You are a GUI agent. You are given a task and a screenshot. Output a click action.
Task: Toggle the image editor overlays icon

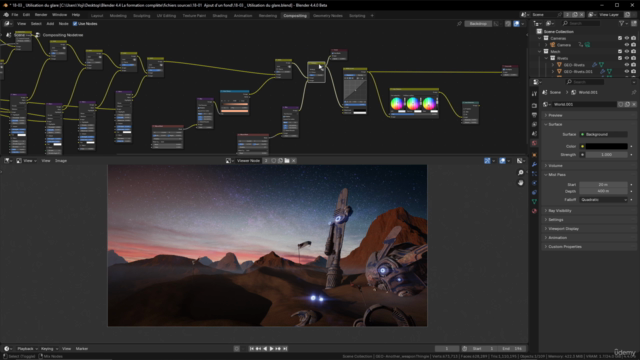pyautogui.click(x=502, y=161)
